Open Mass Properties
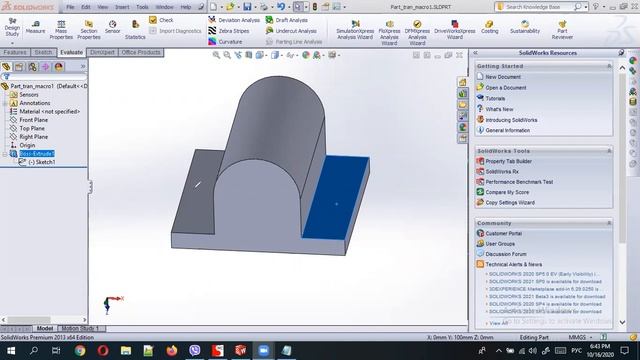This screenshot has width=640, height=360. [61, 30]
